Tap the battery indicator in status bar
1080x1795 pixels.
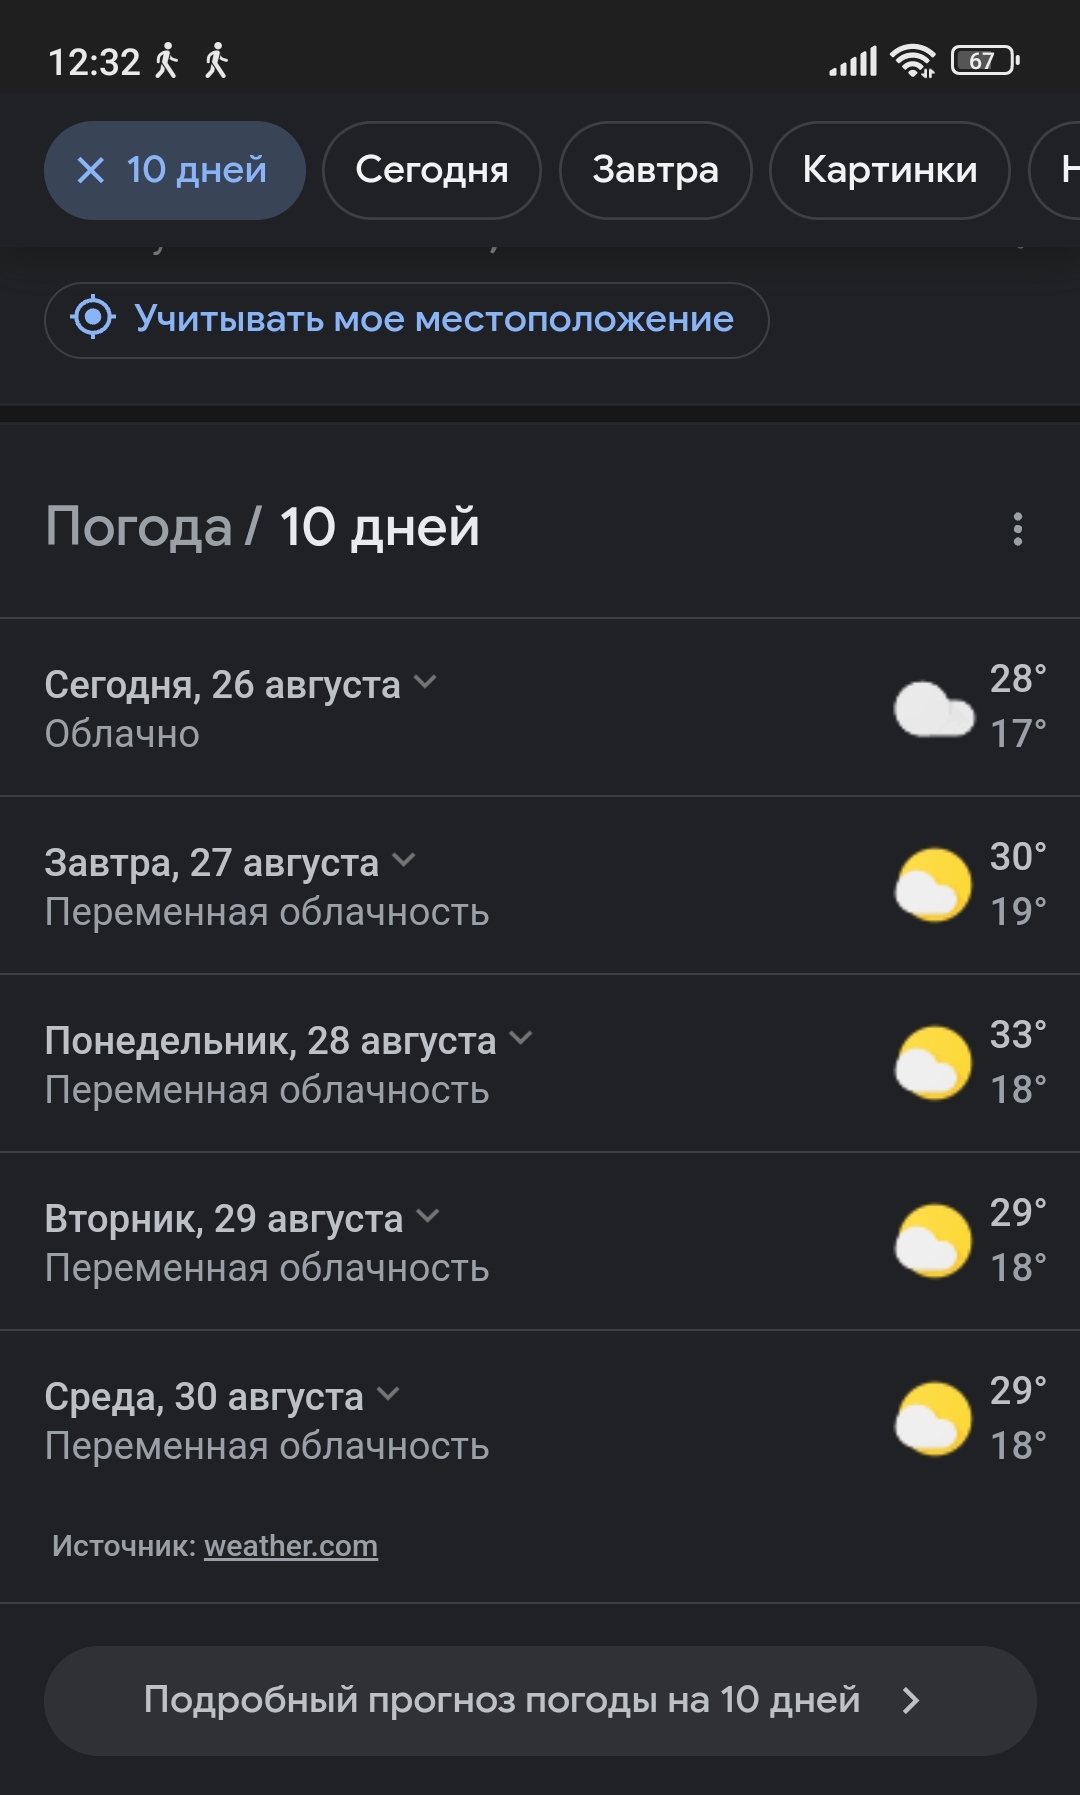[984, 61]
